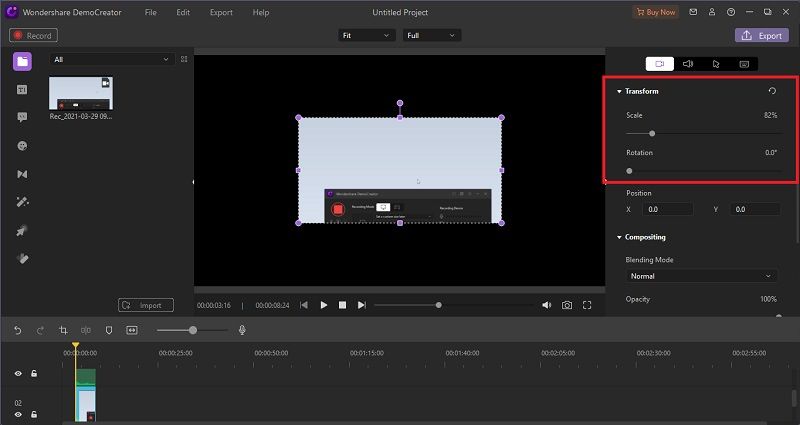Add a marker to the timeline
800x425 pixels.
(109, 330)
